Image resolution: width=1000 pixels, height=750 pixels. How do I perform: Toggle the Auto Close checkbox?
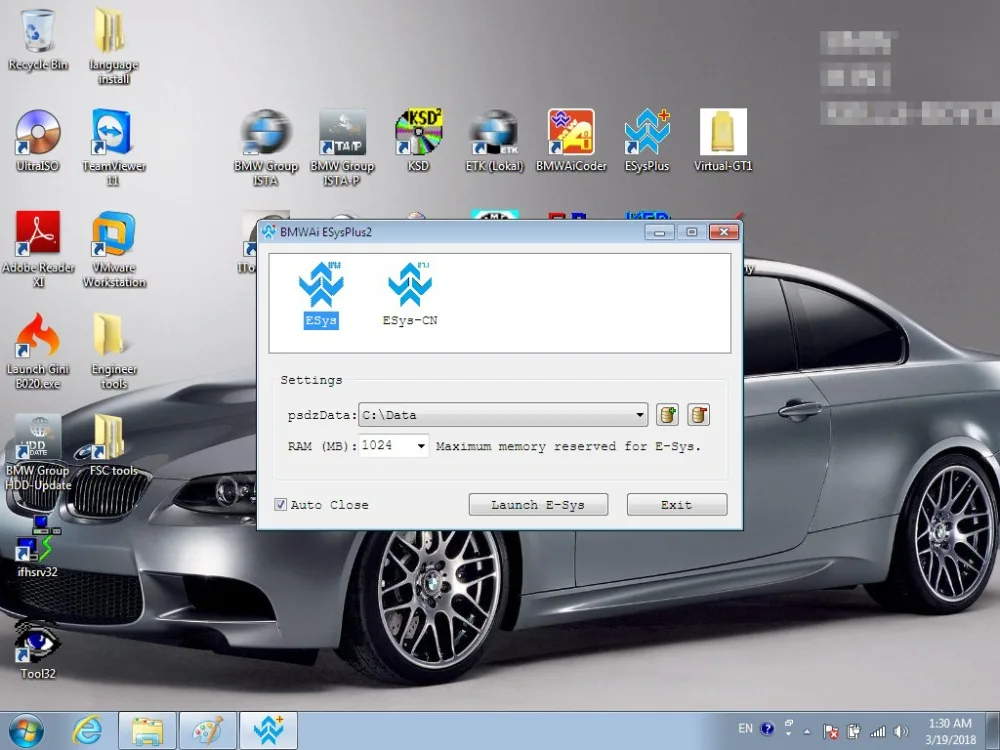[281, 504]
